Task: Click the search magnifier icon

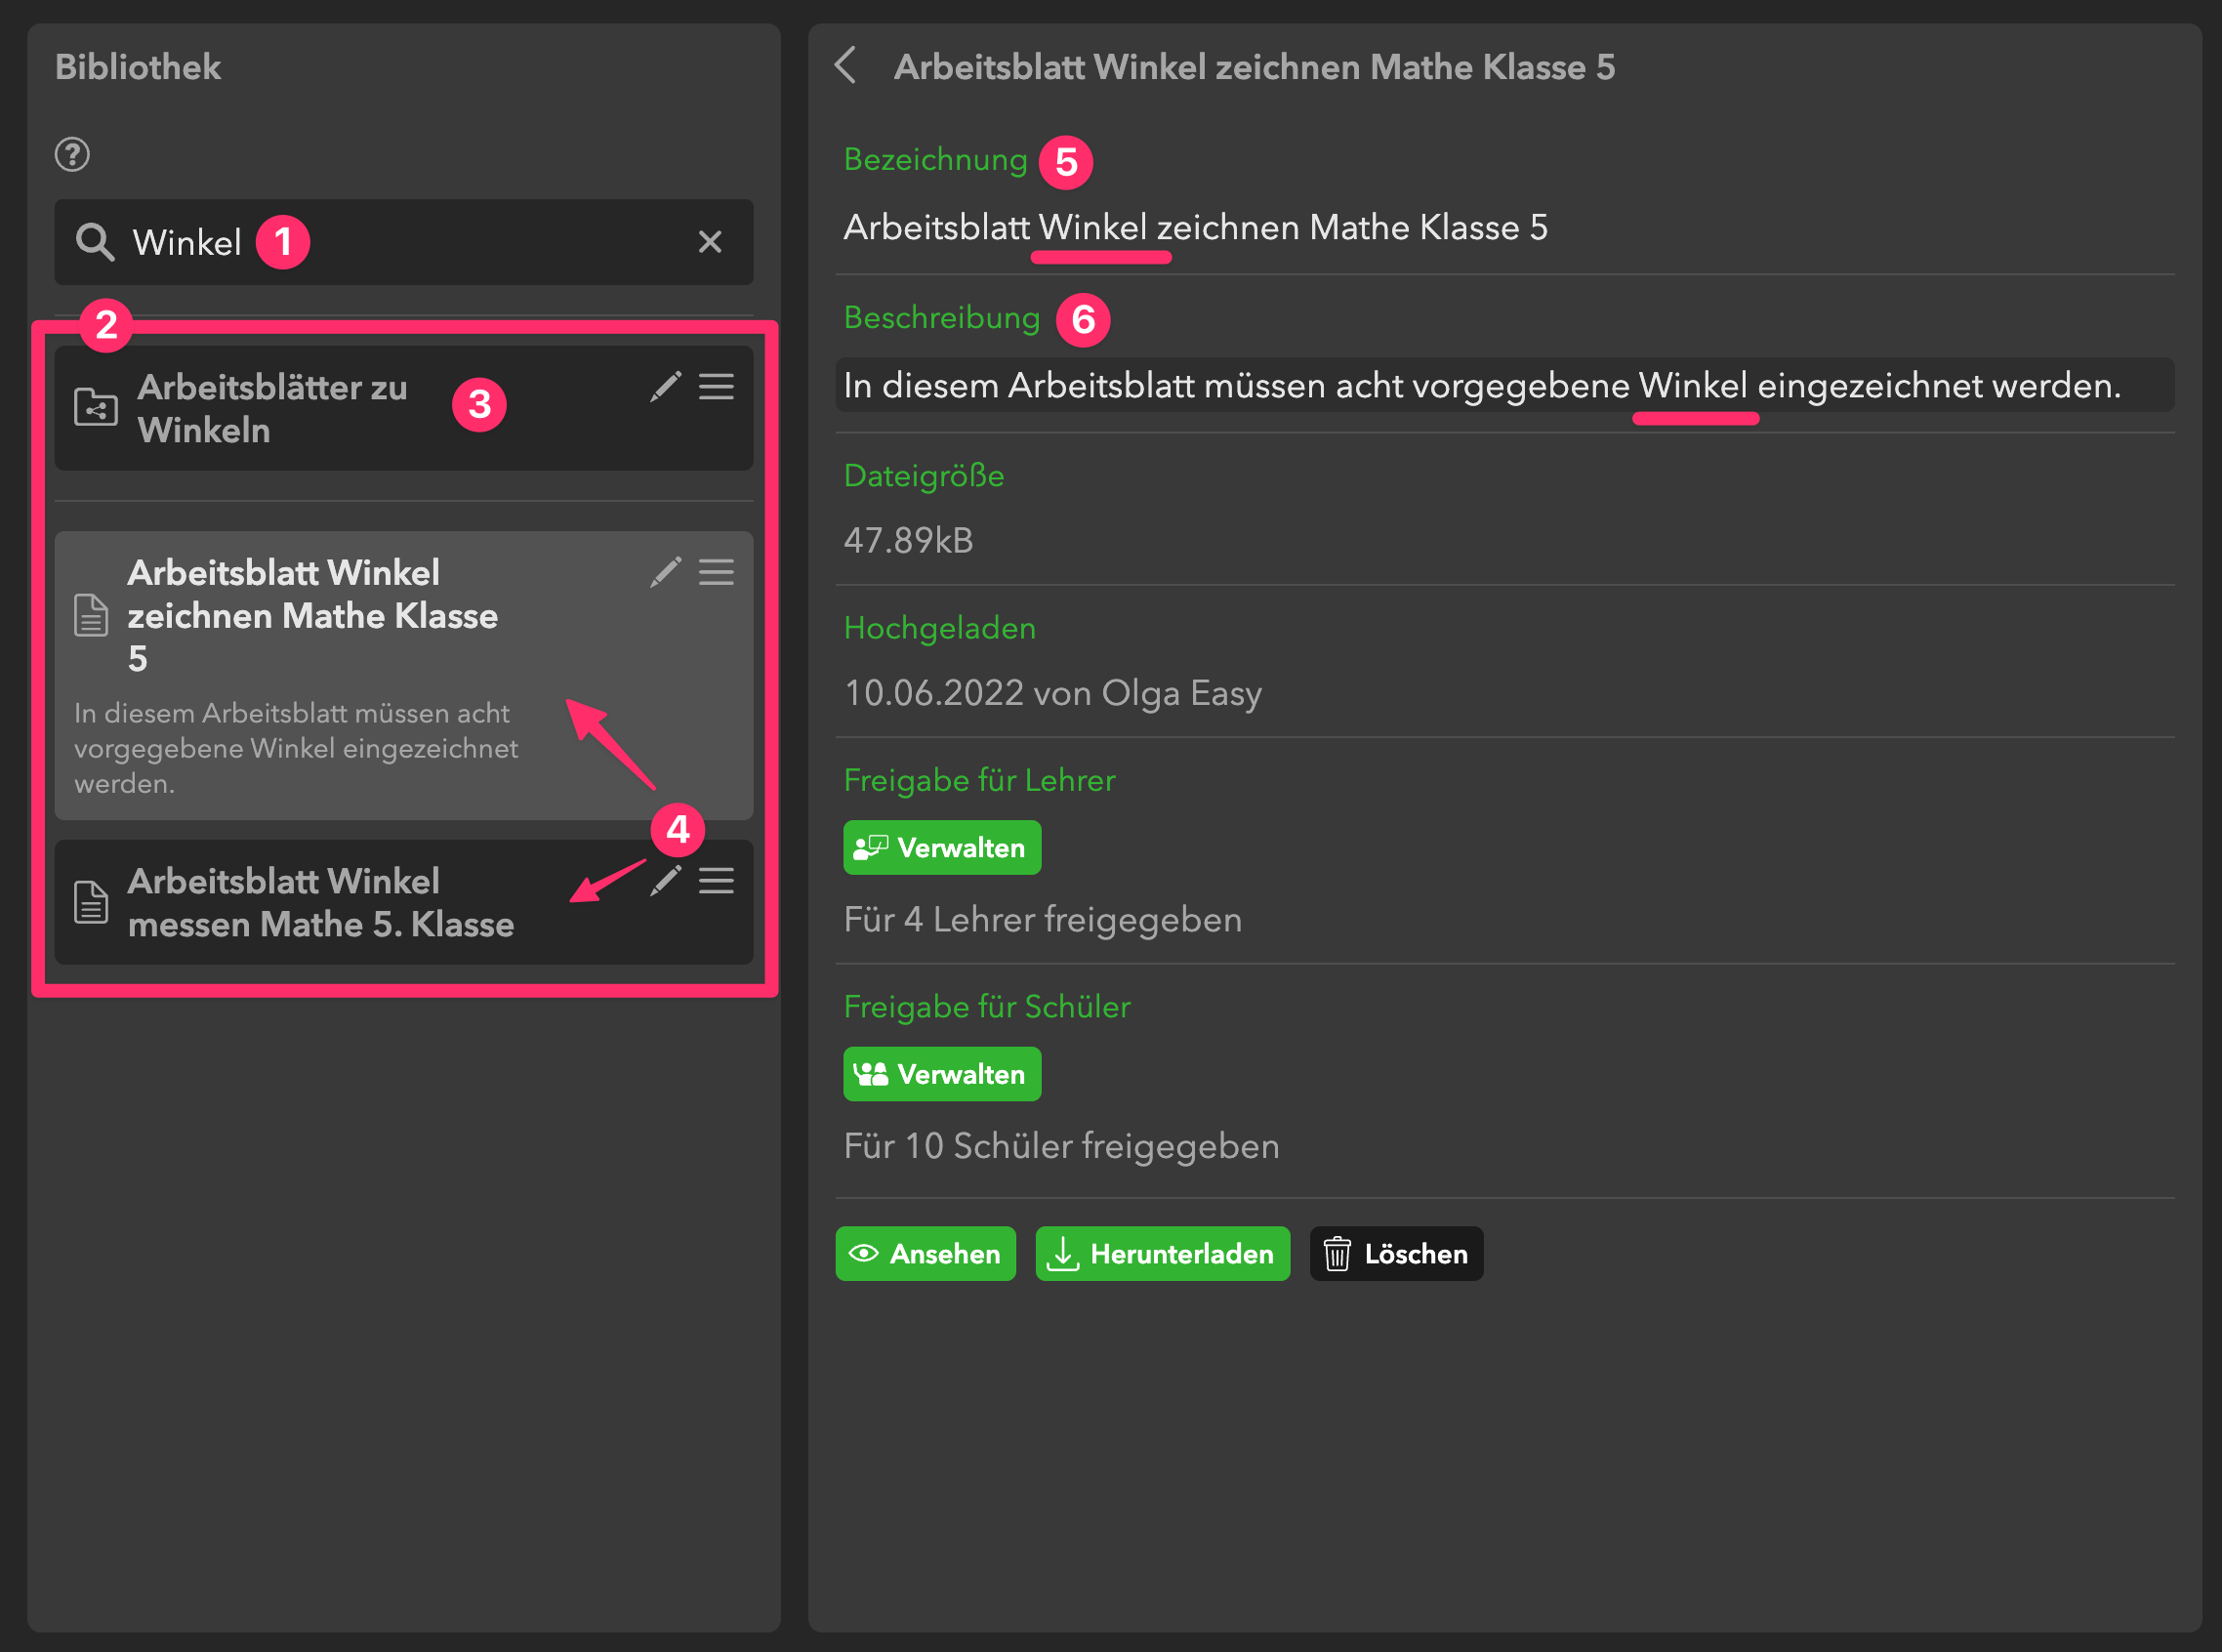Action: tap(95, 242)
